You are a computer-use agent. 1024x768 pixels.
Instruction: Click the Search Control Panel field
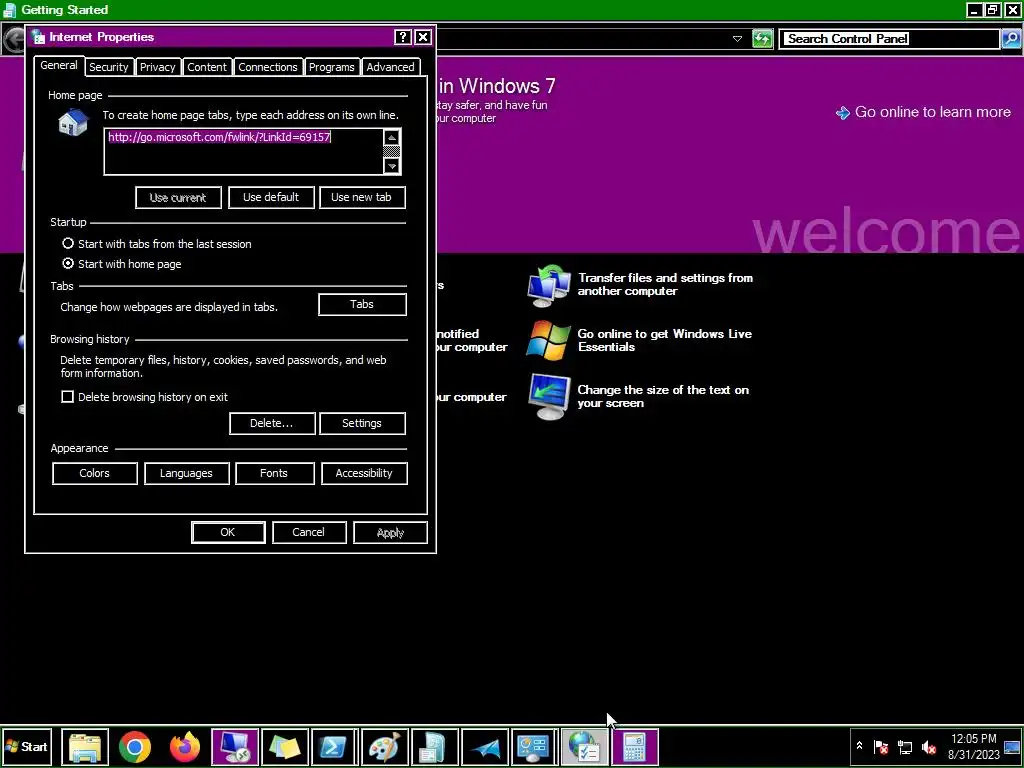pyautogui.click(x=889, y=39)
